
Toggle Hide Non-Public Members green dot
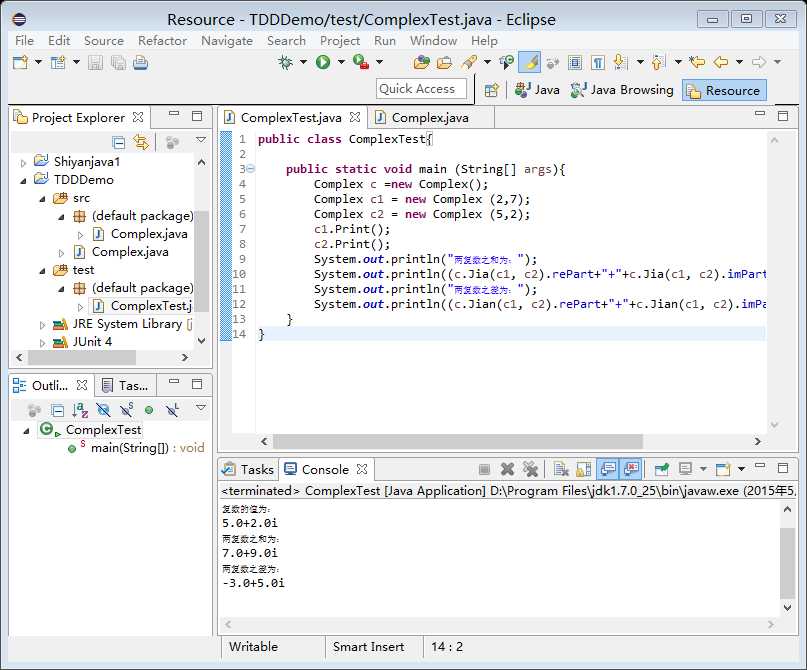point(149,410)
